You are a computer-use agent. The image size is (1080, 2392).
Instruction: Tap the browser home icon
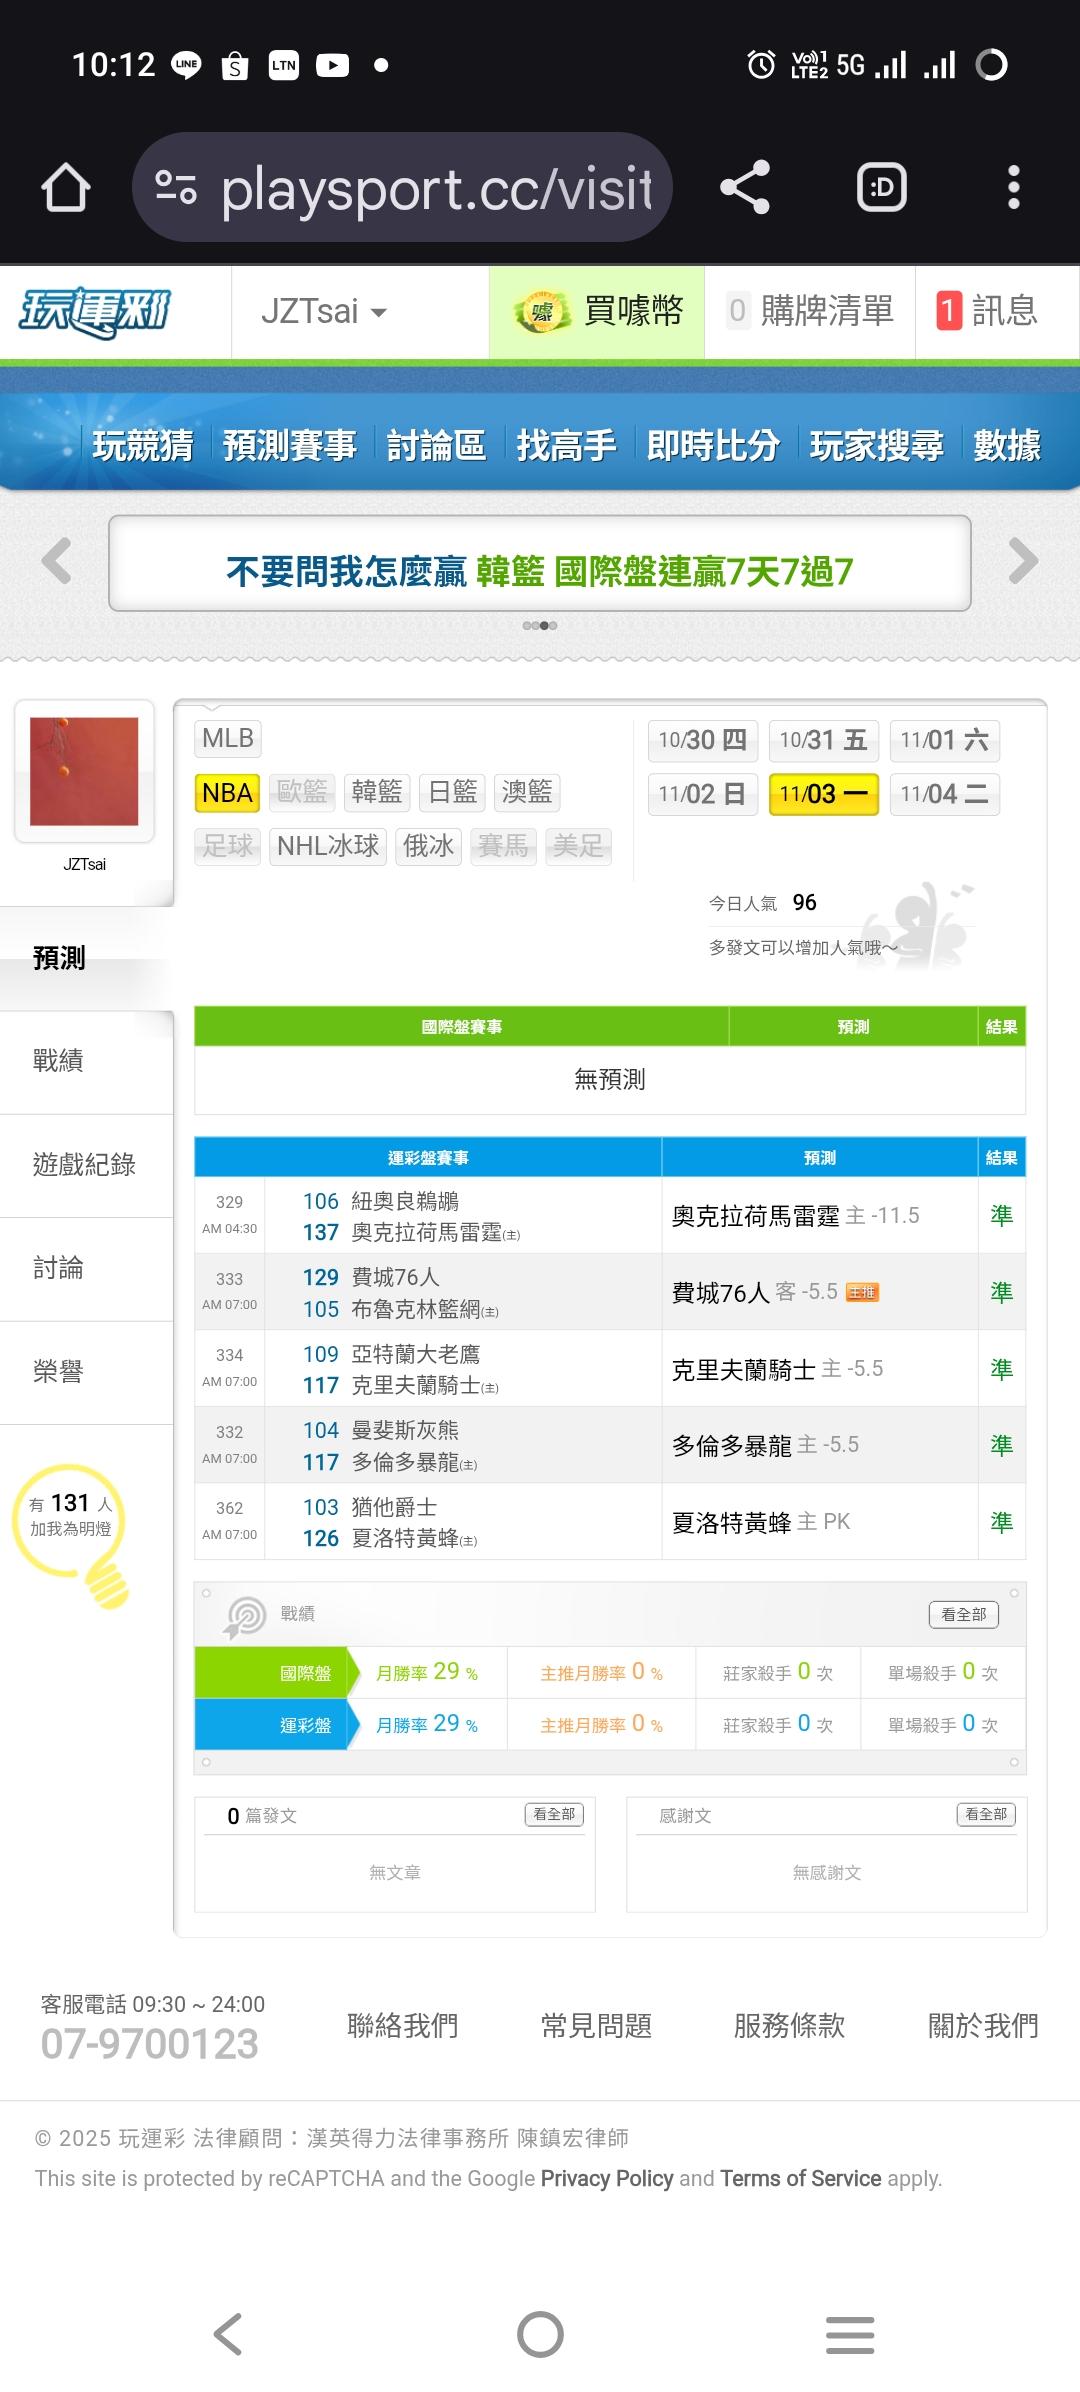tap(66, 188)
